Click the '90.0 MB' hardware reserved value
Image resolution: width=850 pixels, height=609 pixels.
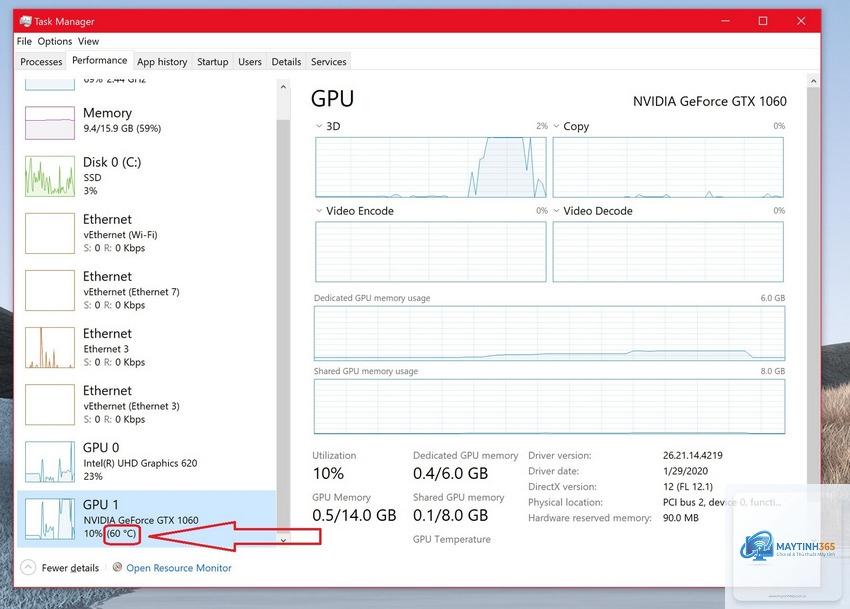click(680, 518)
